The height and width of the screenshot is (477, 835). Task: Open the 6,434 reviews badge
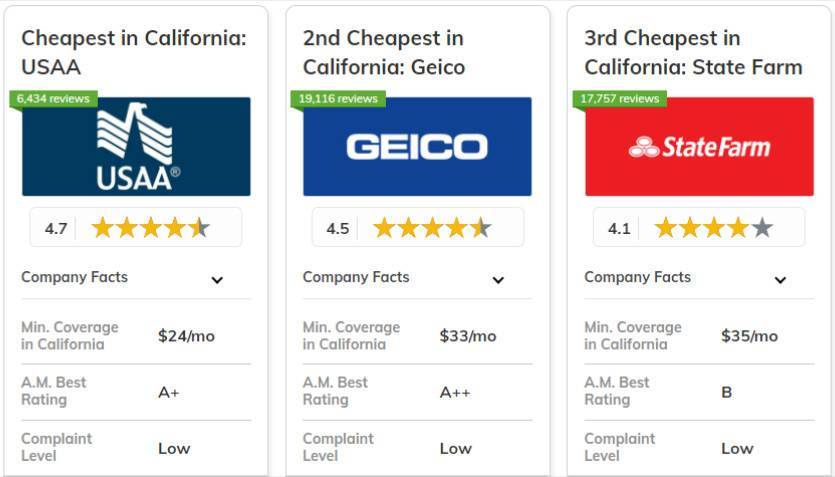point(53,99)
